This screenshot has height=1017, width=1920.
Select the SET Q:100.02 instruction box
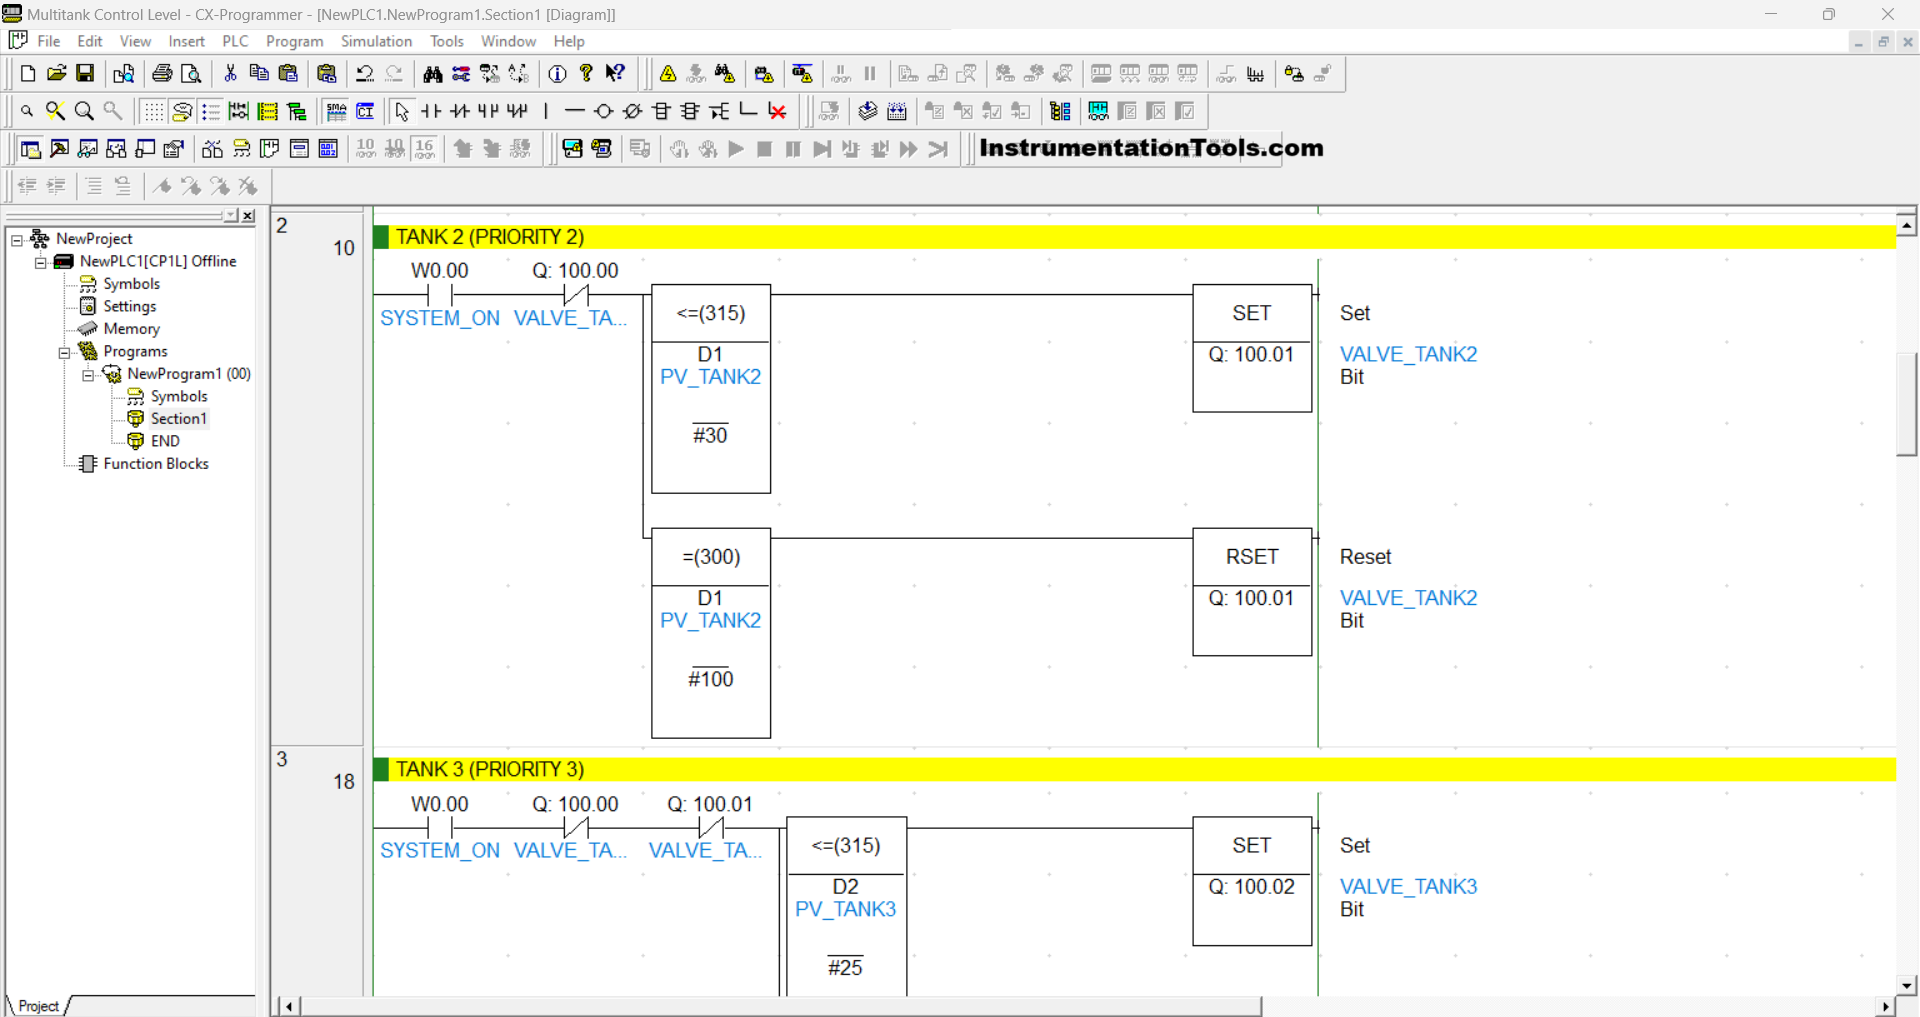(1252, 881)
